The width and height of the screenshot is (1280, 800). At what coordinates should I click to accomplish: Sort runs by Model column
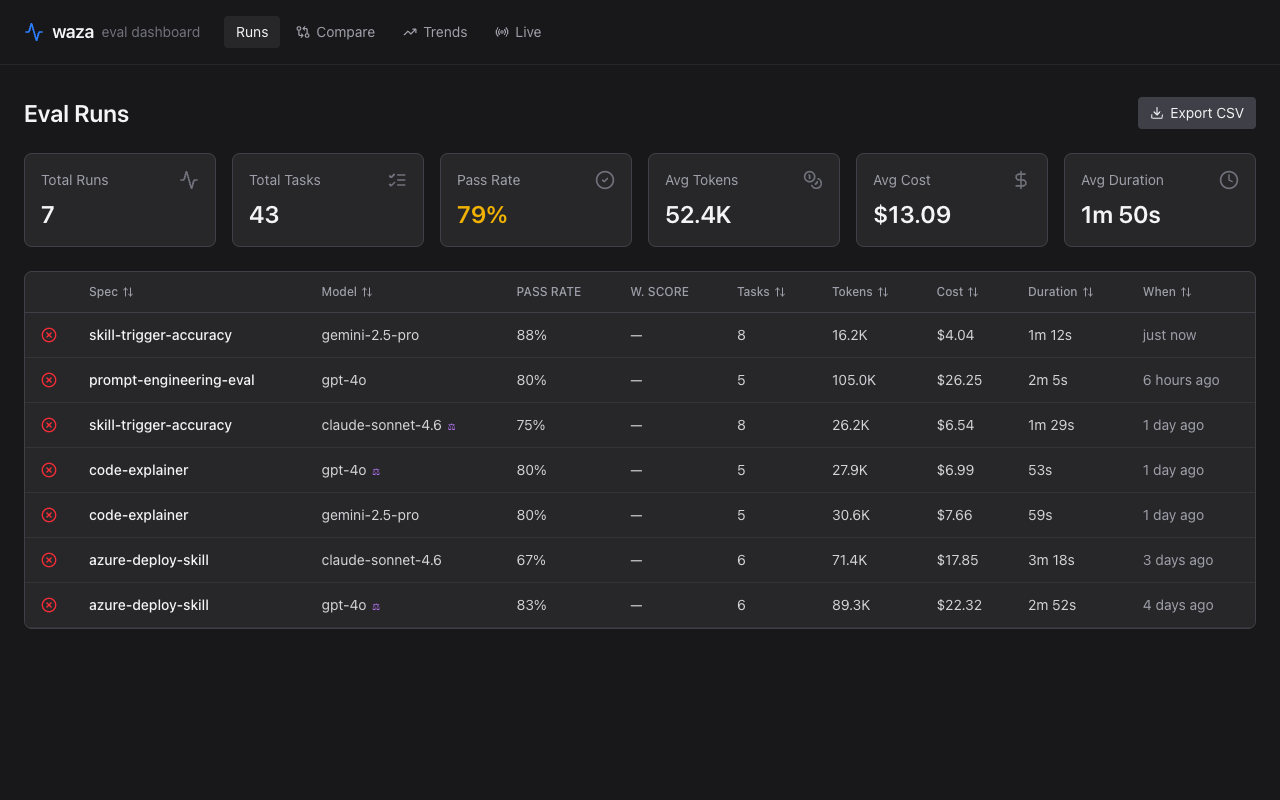point(347,292)
